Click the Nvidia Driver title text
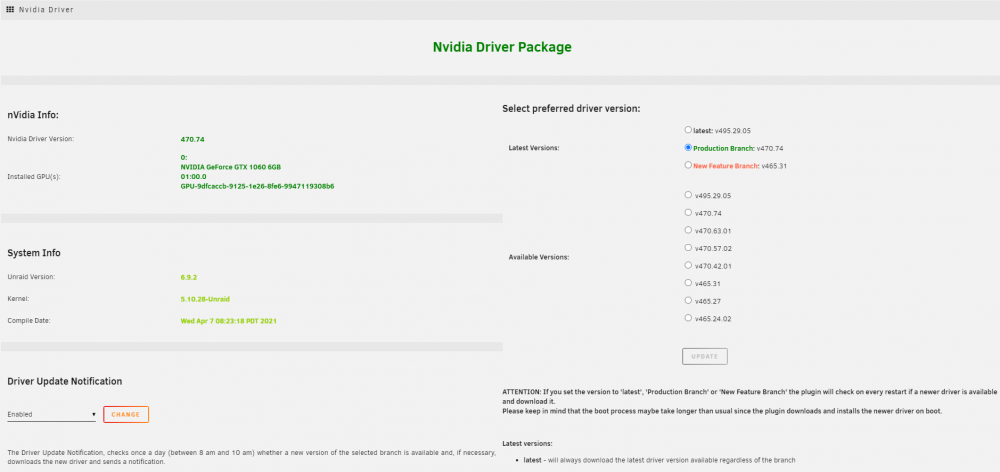The height and width of the screenshot is (472, 1000). coord(46,10)
